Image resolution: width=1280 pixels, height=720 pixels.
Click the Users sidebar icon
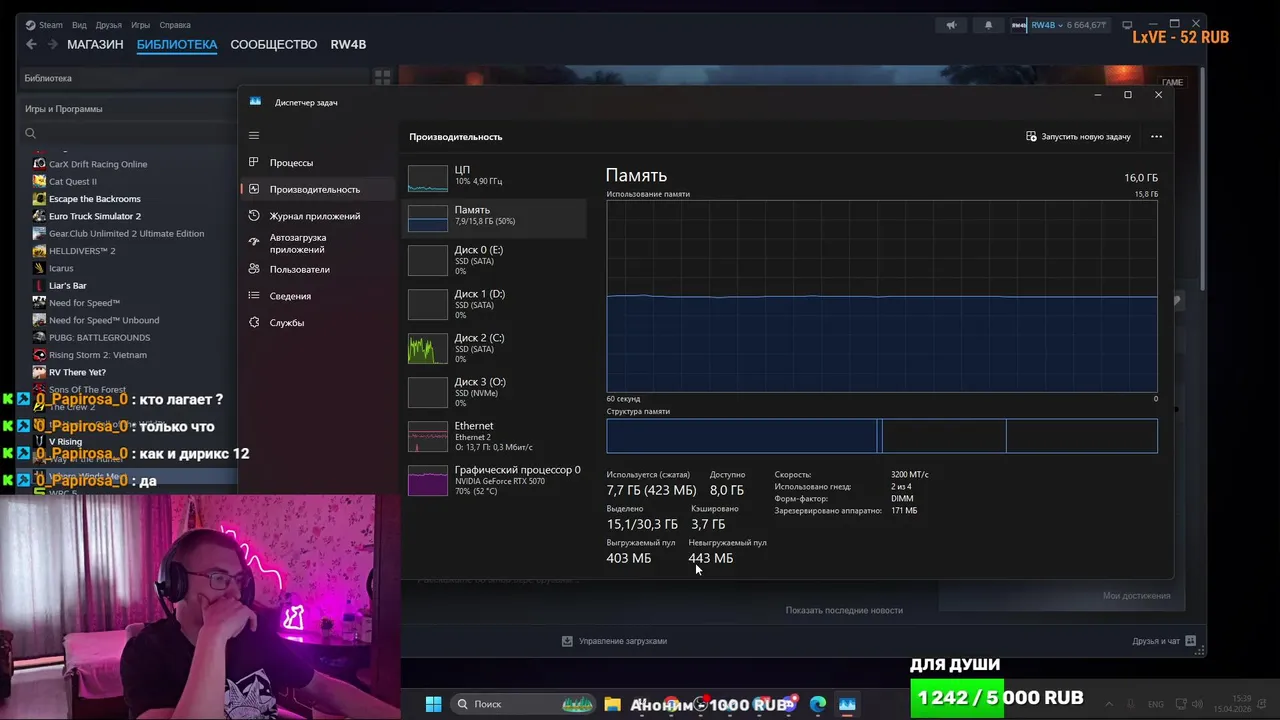(254, 269)
